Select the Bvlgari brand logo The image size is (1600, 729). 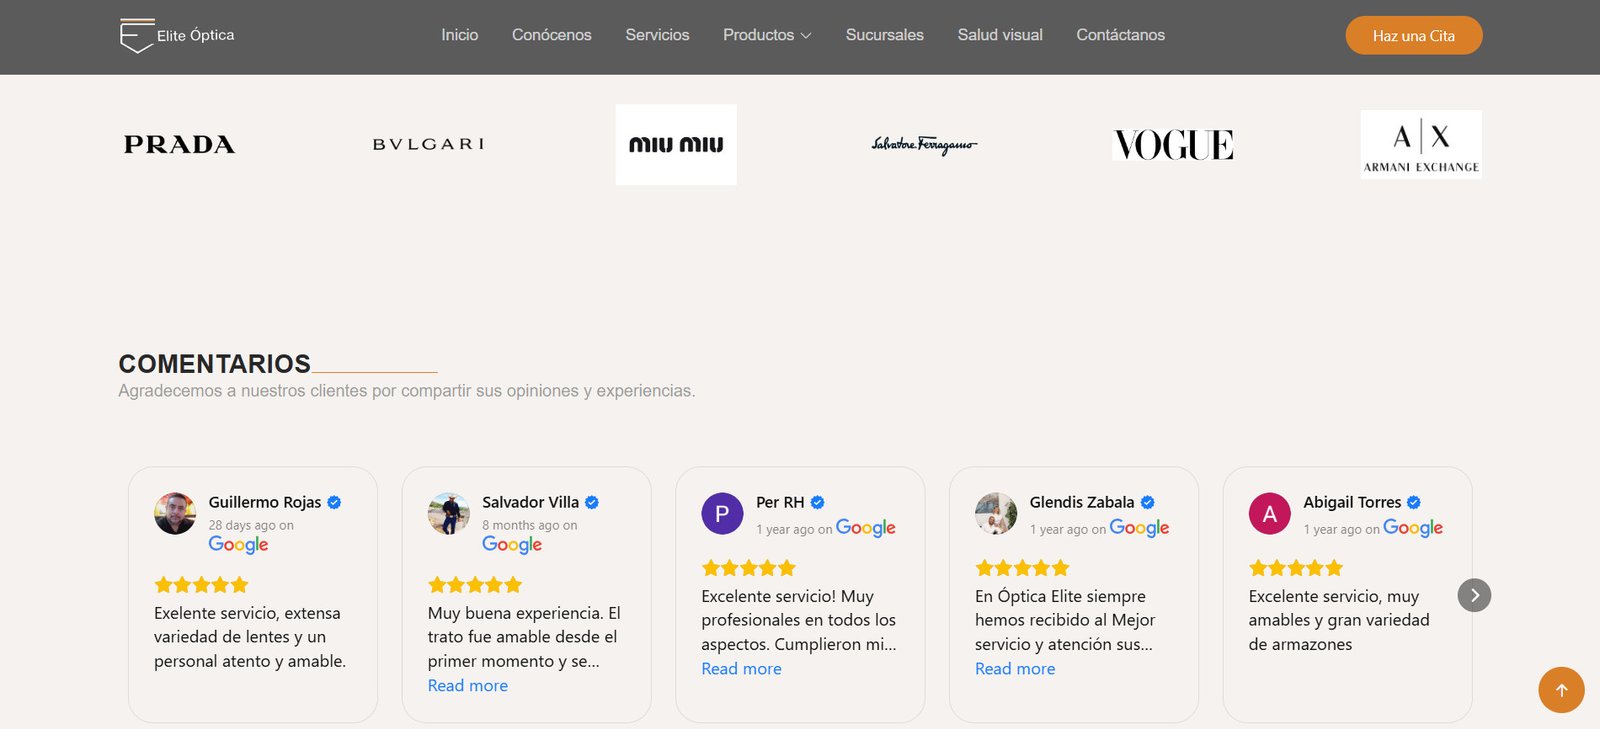[429, 144]
